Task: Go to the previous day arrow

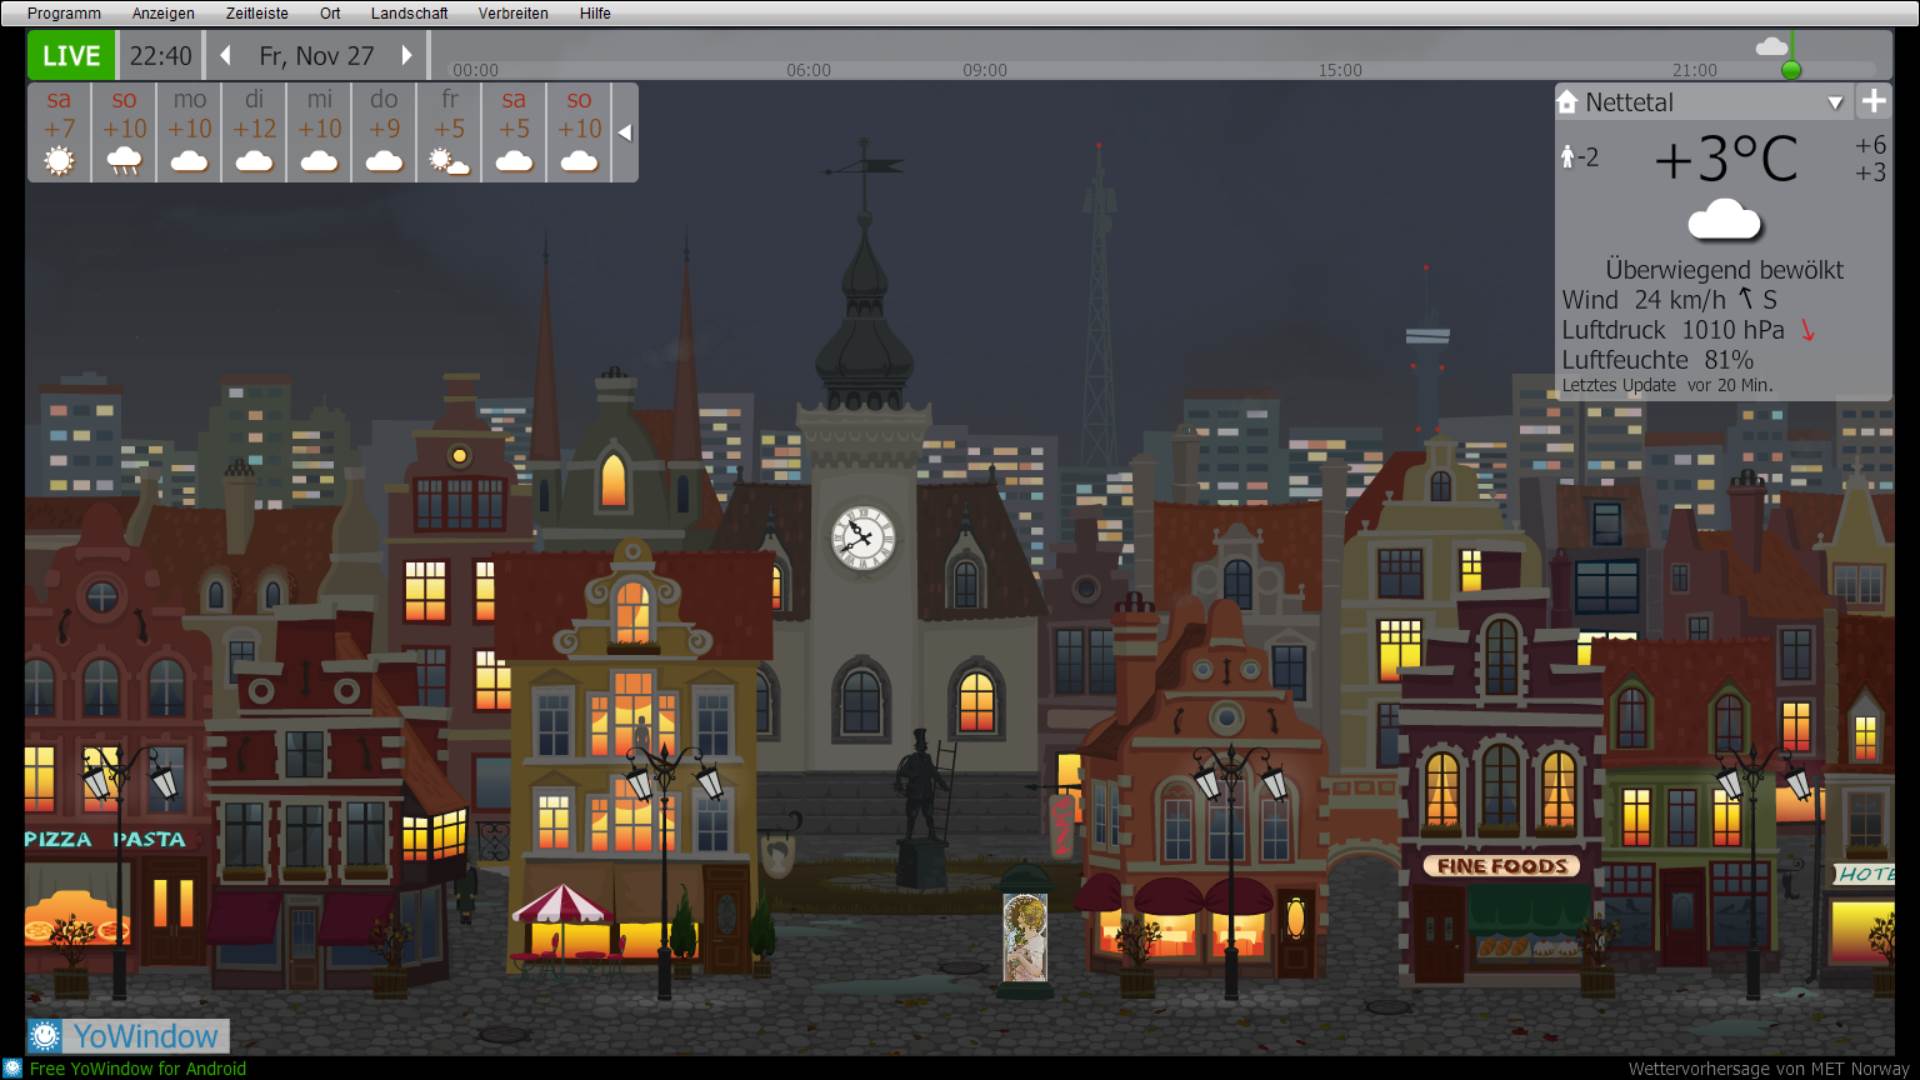Action: point(226,56)
